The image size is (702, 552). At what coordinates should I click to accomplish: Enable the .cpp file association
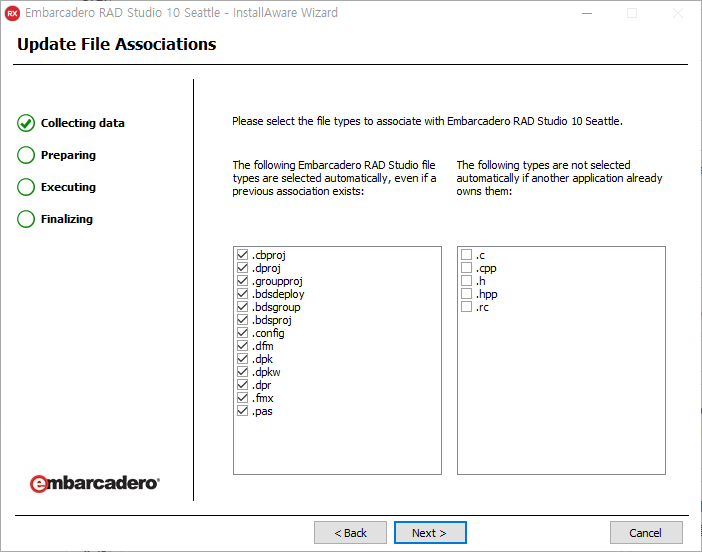tap(466, 269)
